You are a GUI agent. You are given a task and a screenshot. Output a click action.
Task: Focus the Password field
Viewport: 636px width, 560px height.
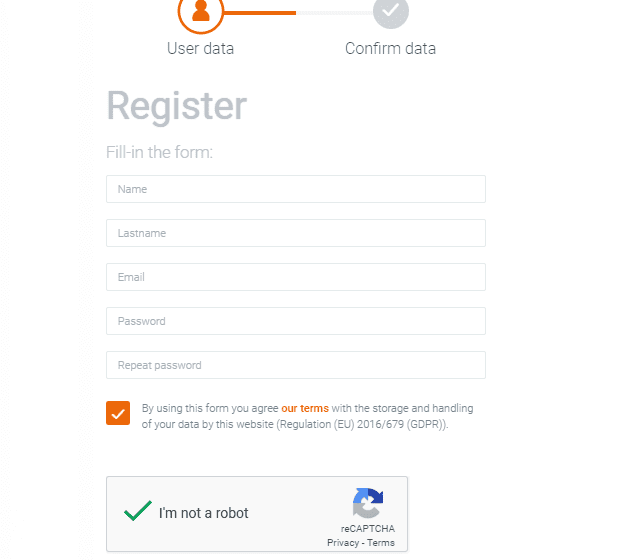(295, 321)
